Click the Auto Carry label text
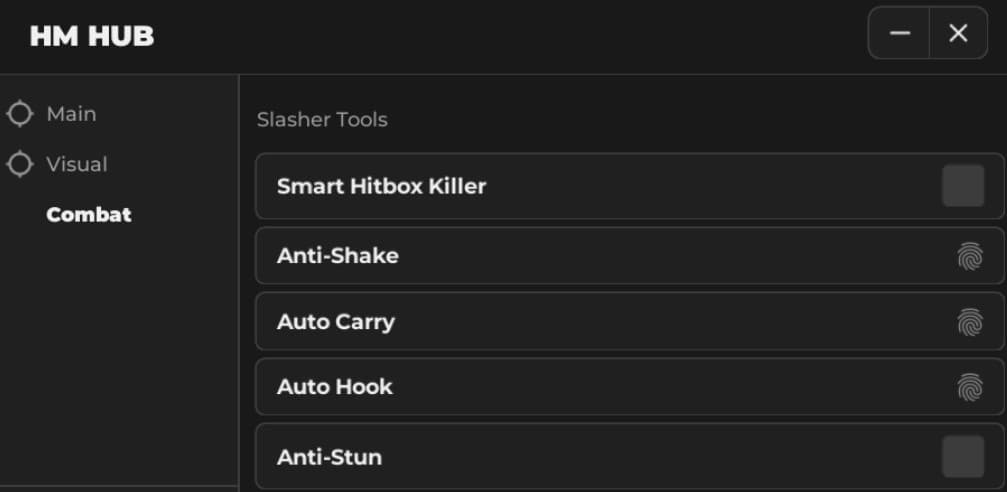This screenshot has height=492, width=1007. click(336, 322)
